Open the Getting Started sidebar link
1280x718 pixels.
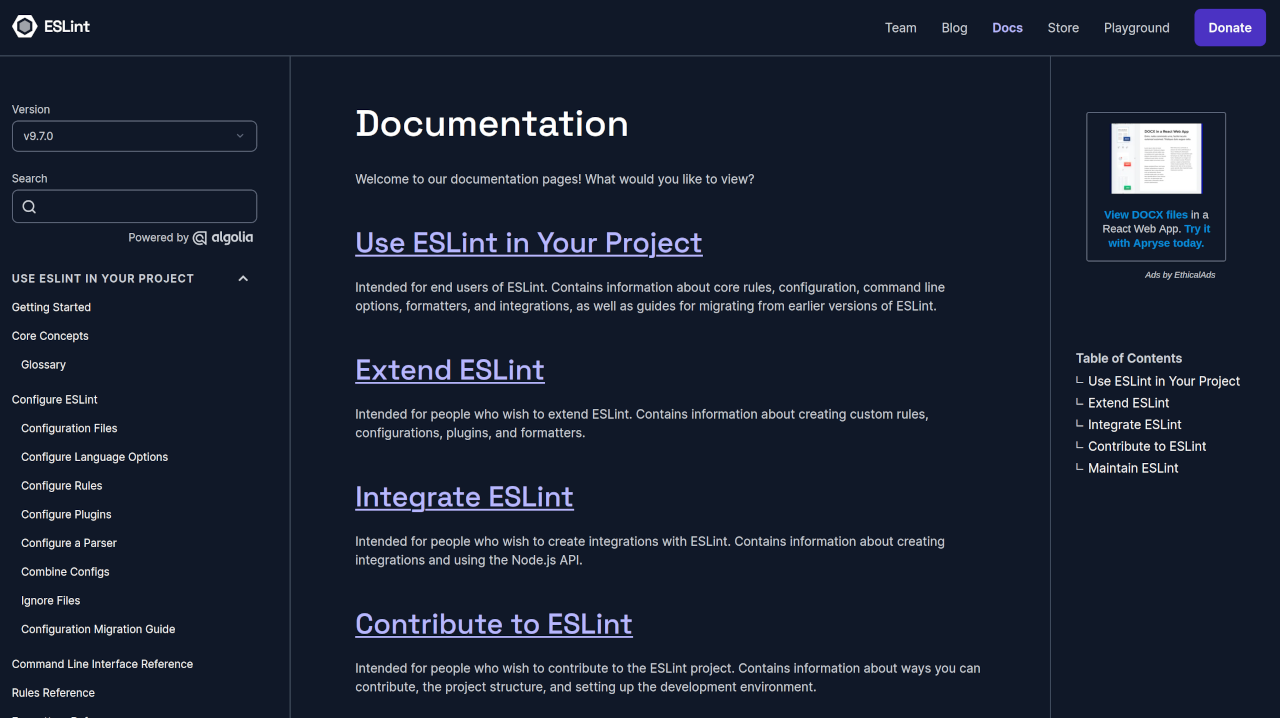coord(51,307)
